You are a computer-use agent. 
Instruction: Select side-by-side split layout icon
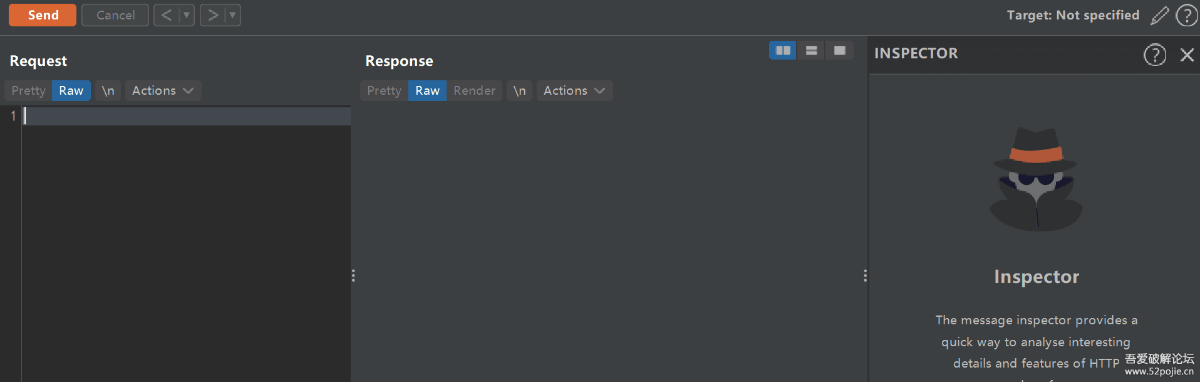tap(783, 50)
